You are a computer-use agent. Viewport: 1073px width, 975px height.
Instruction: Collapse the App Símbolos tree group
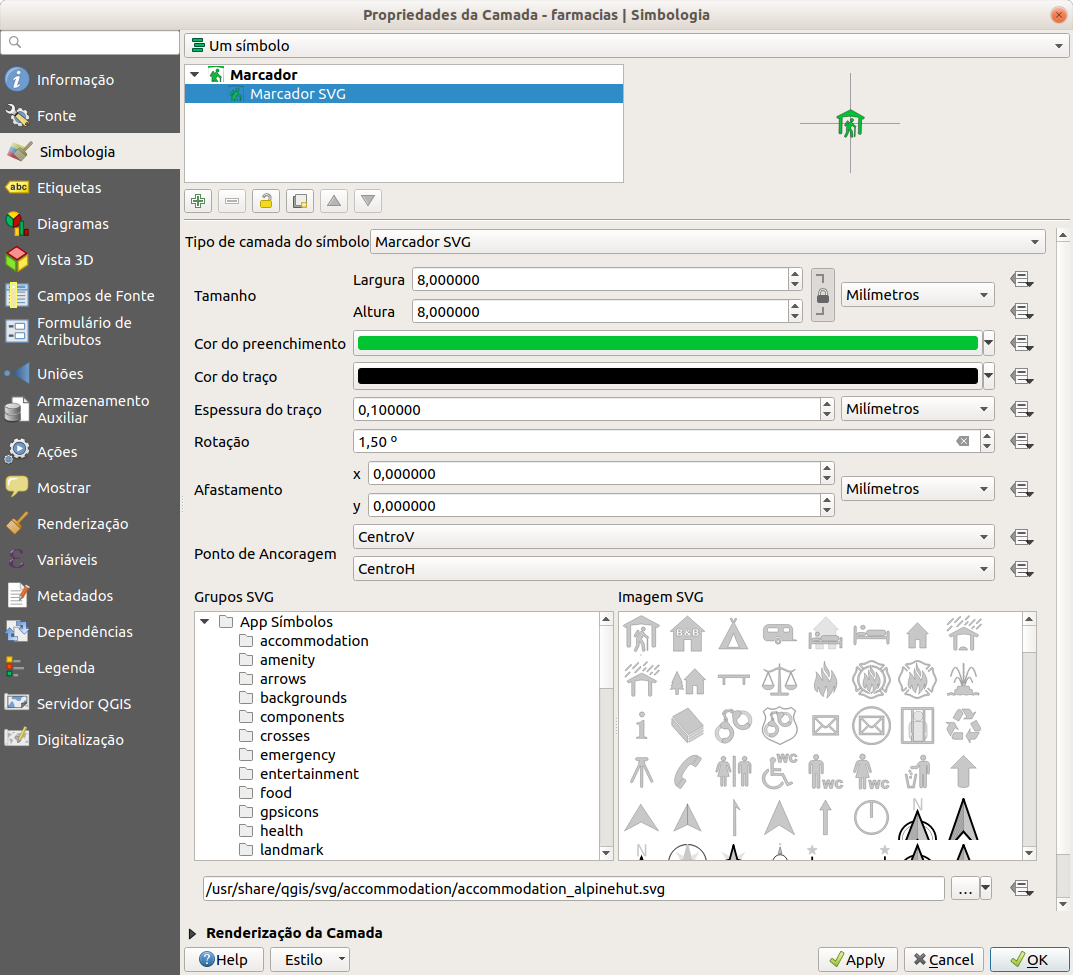click(x=205, y=622)
